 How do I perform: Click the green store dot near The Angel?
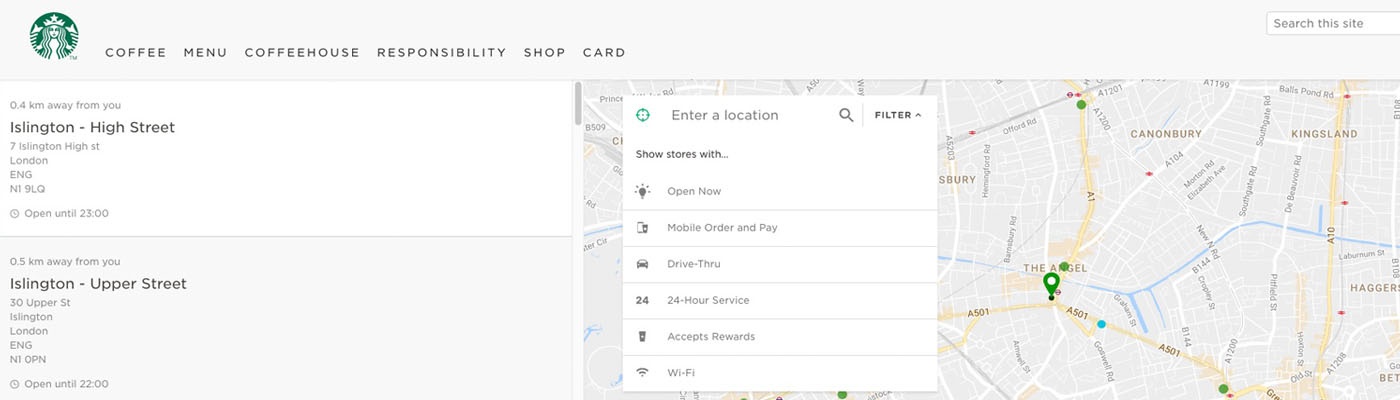coord(1064,267)
